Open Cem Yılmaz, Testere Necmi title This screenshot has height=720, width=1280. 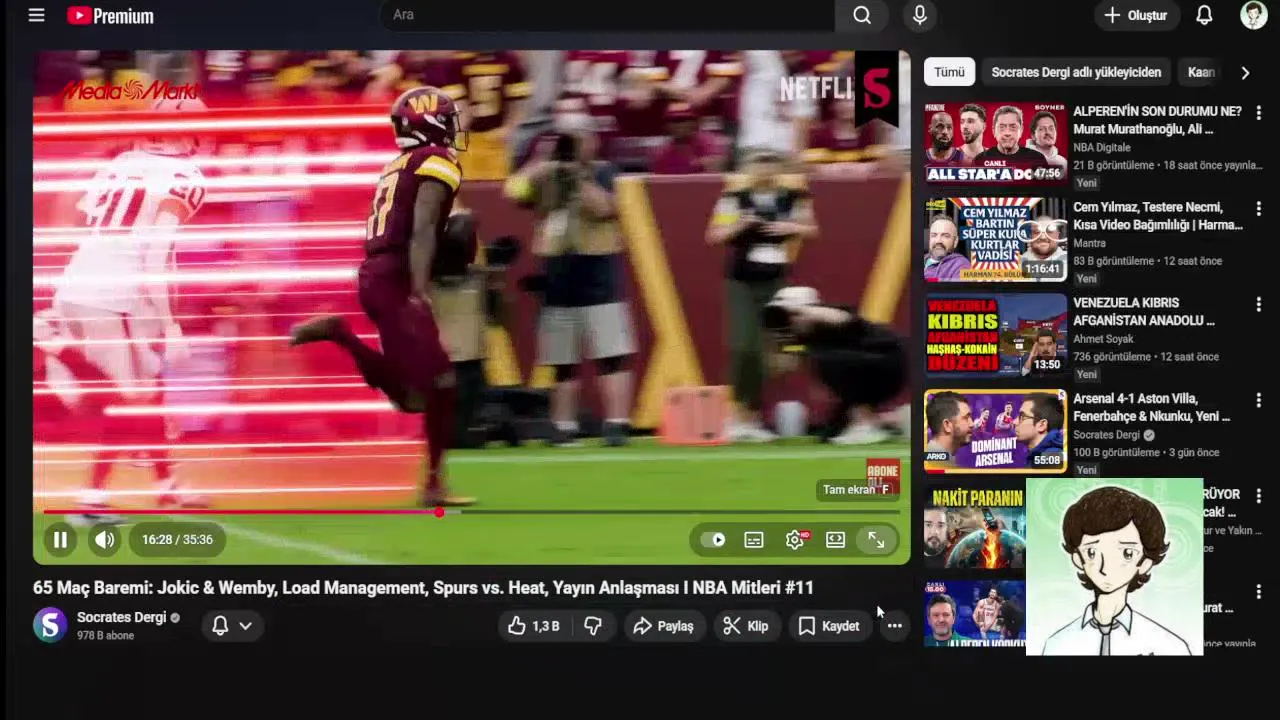point(1158,216)
